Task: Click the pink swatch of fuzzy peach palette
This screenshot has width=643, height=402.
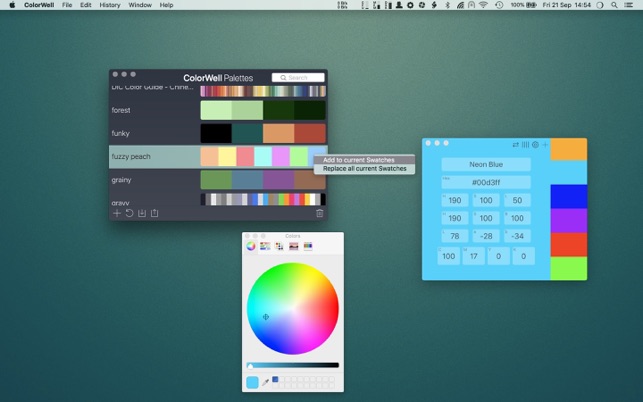Action: (x=245, y=157)
